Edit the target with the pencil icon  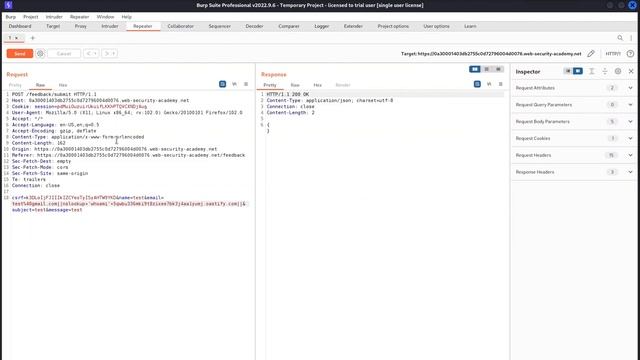(591, 53)
